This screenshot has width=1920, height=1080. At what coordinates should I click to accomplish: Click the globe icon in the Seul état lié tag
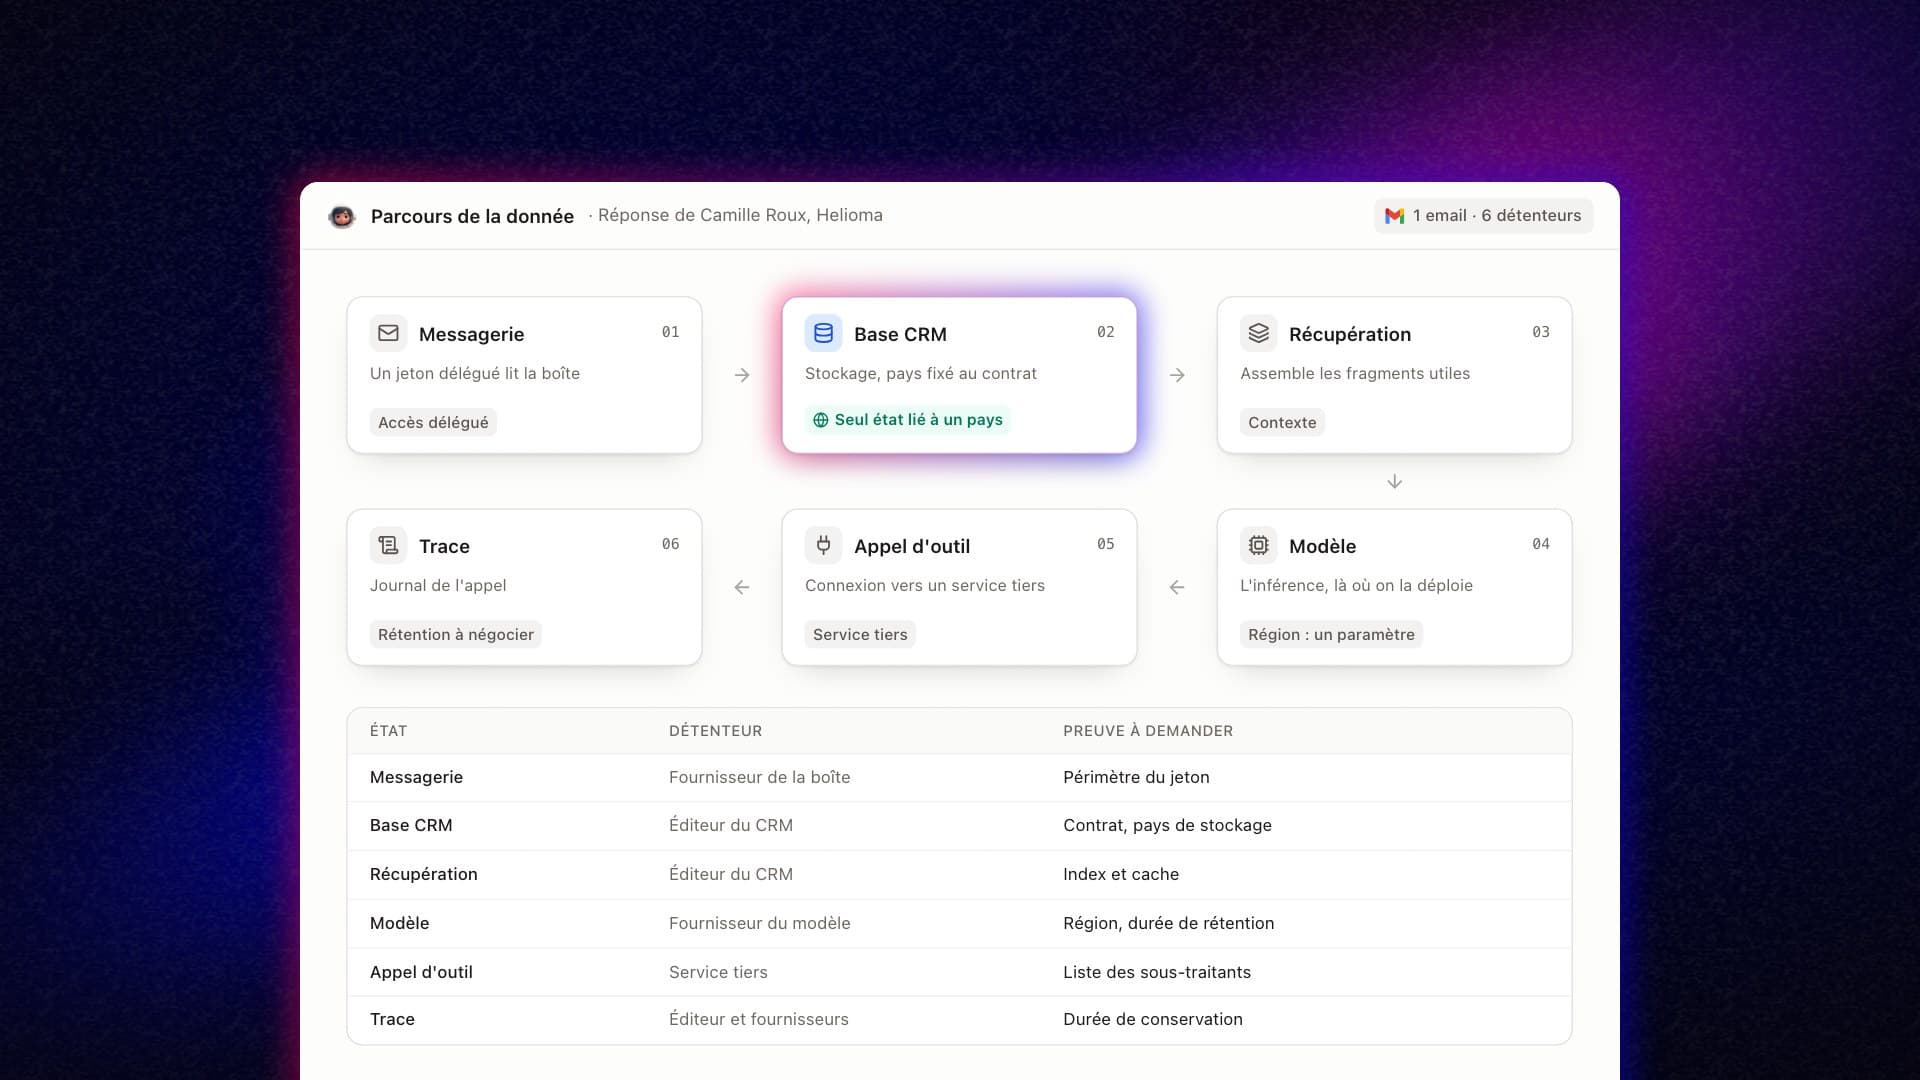(820, 420)
